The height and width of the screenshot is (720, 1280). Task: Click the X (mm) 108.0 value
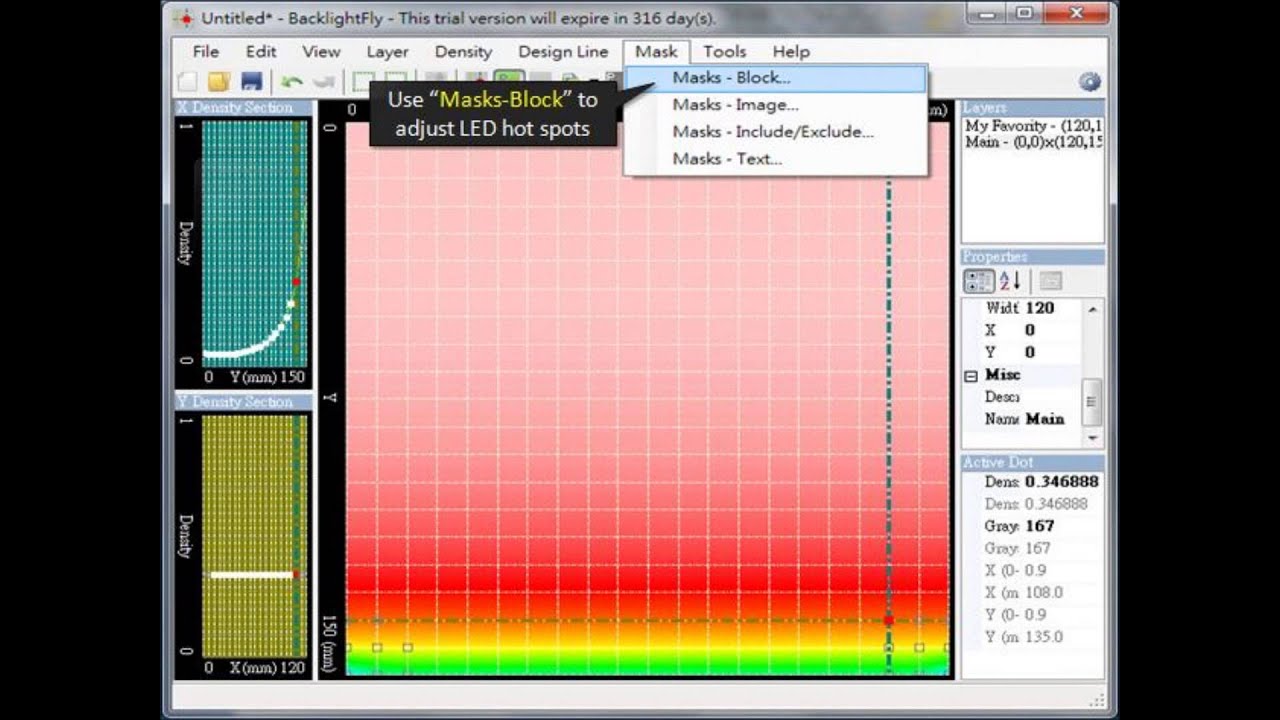1044,592
